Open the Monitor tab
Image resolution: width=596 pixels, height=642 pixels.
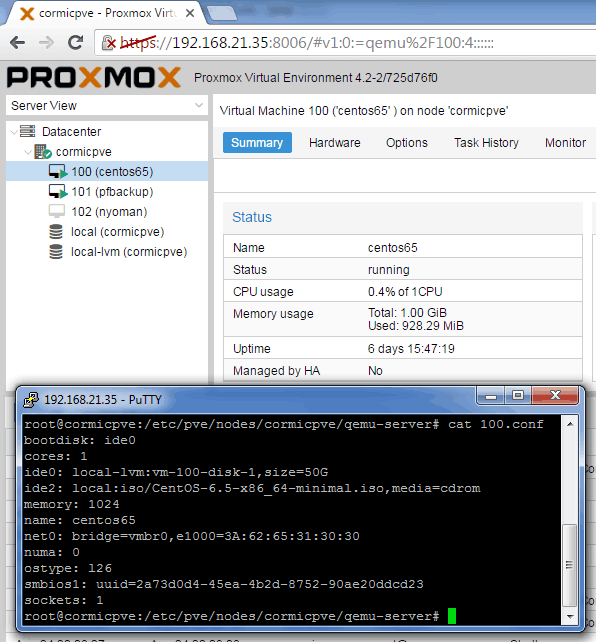pos(565,142)
